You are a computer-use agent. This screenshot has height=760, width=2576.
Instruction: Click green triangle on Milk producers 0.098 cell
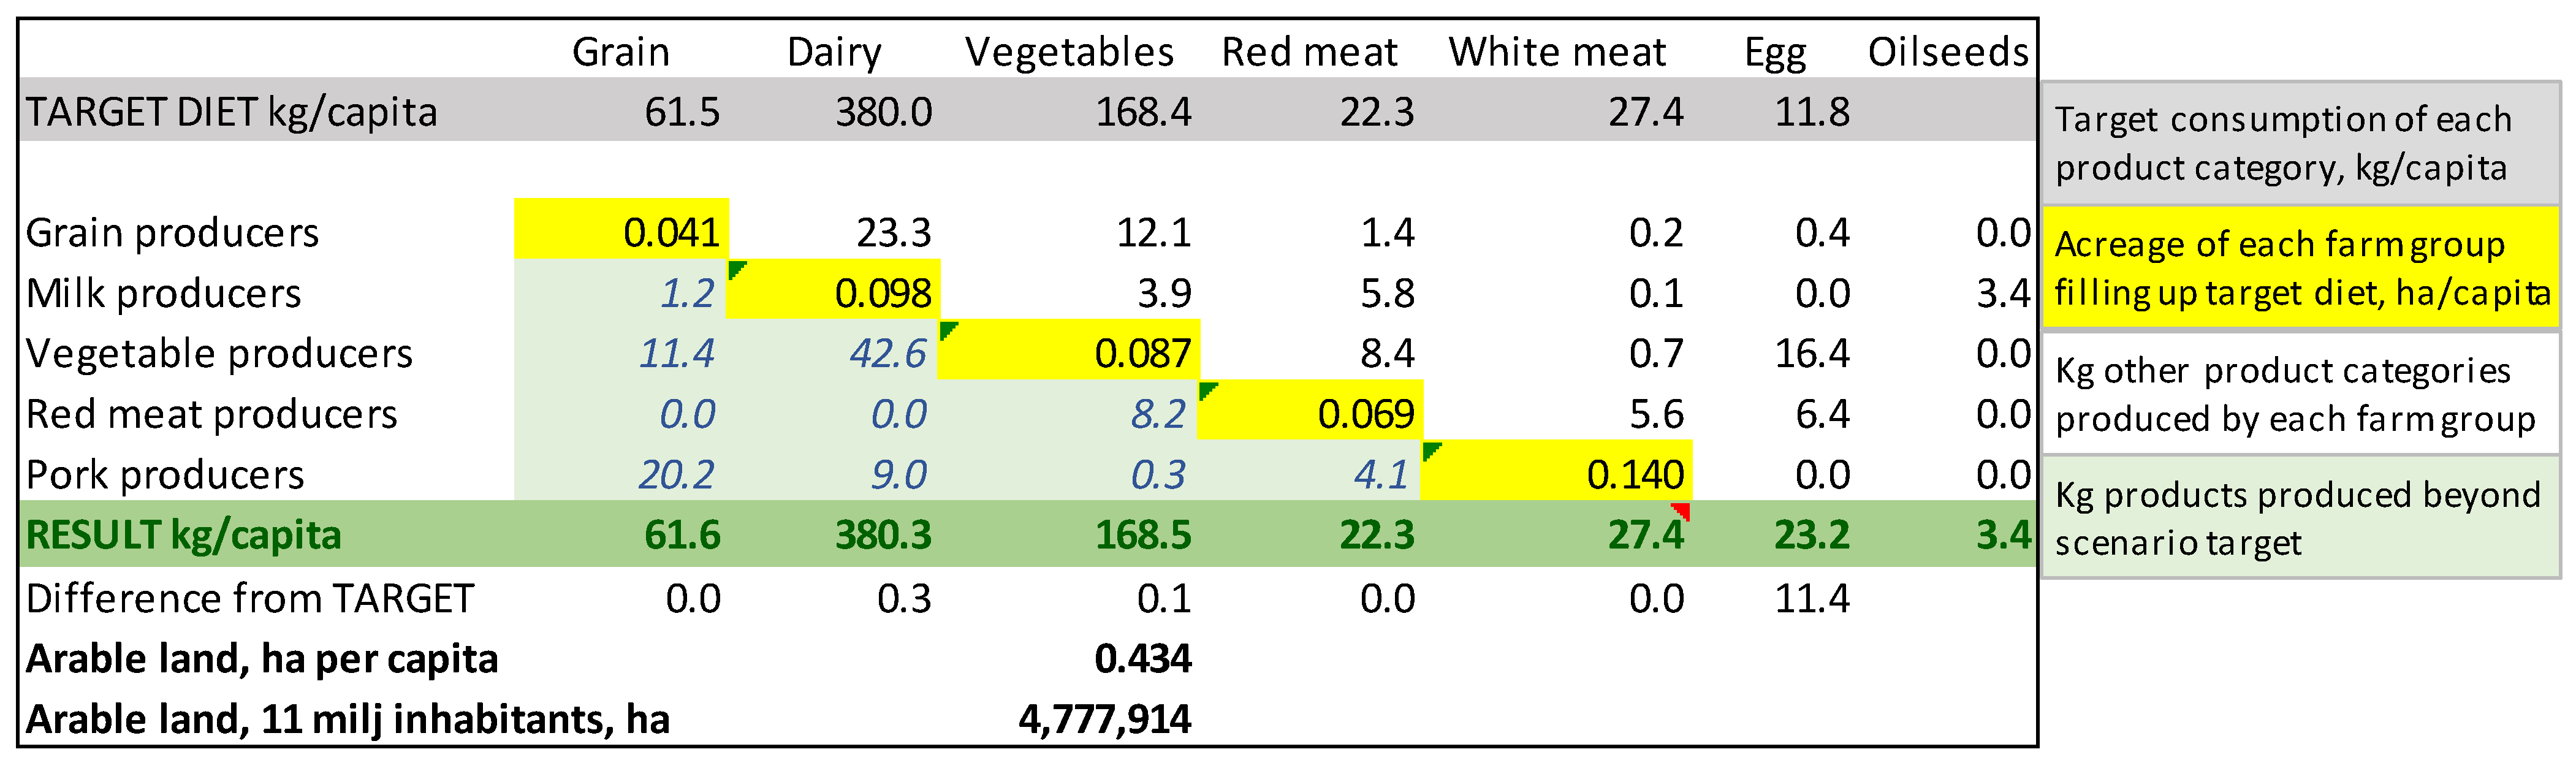(x=737, y=269)
